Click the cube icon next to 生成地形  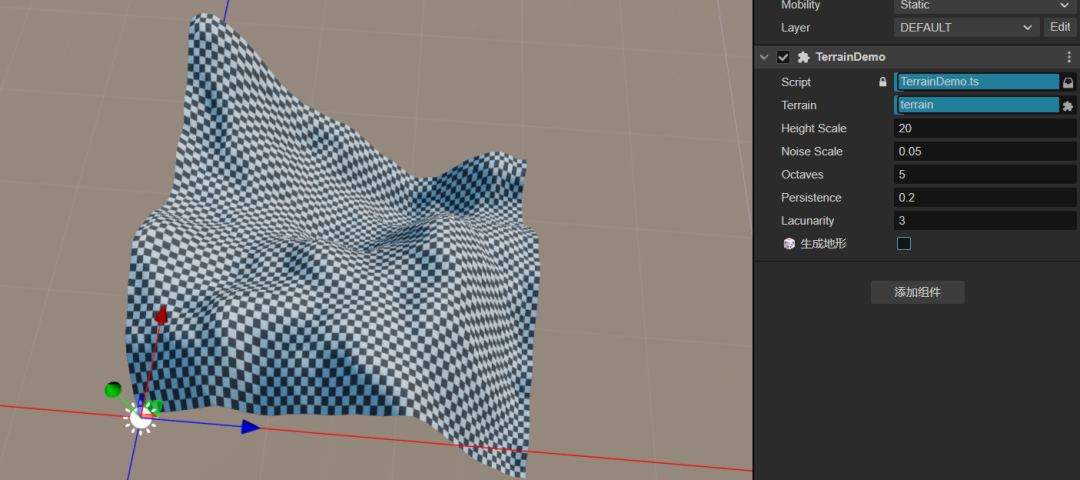click(x=789, y=243)
